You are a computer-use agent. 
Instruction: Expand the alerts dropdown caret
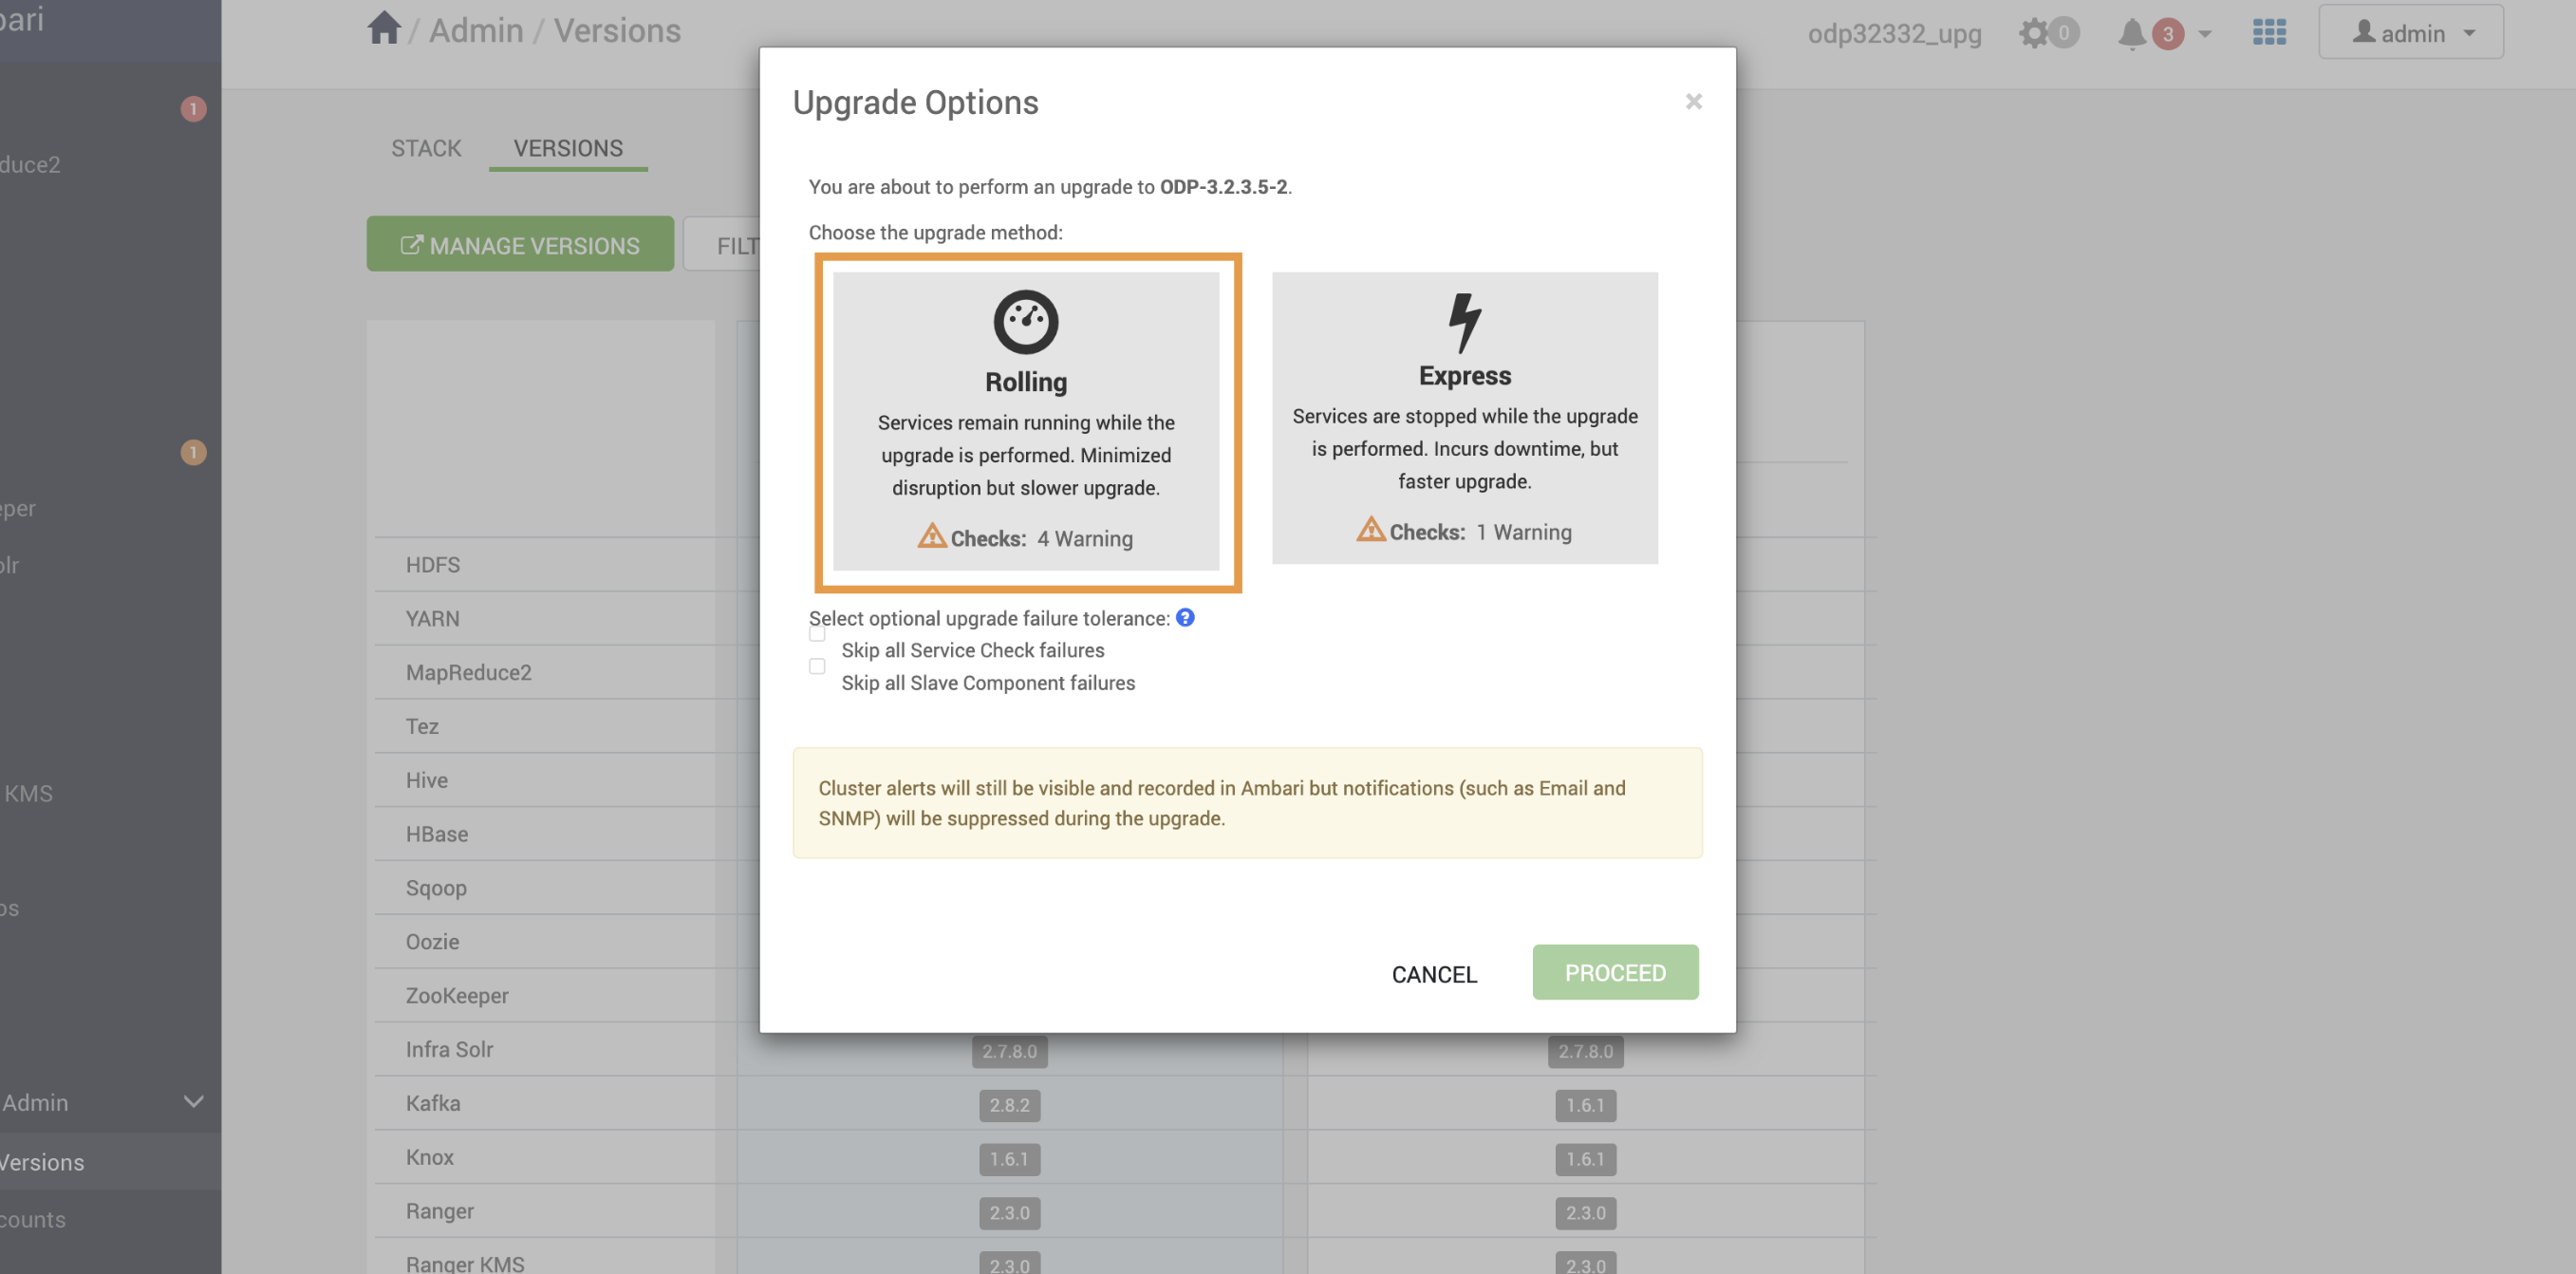tap(2204, 33)
